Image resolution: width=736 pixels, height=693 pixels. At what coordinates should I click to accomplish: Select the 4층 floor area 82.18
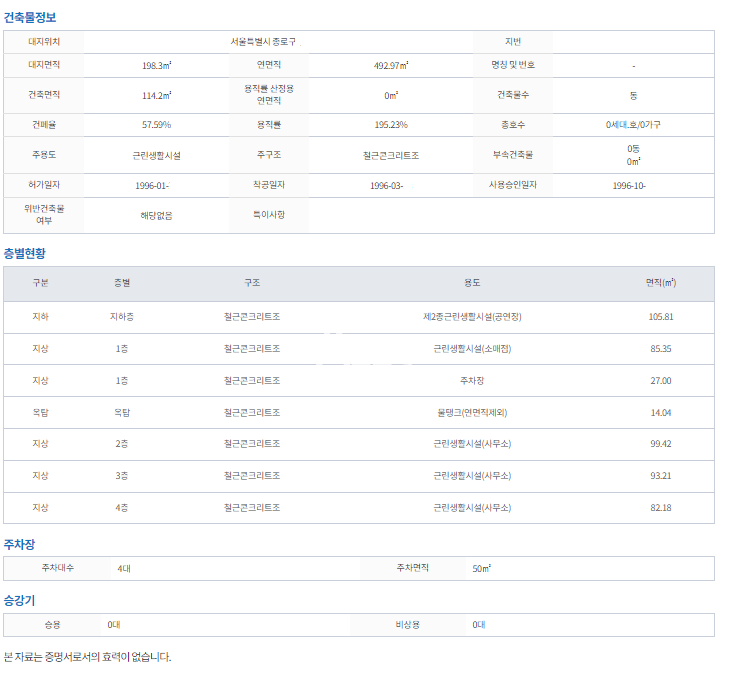[660, 508]
